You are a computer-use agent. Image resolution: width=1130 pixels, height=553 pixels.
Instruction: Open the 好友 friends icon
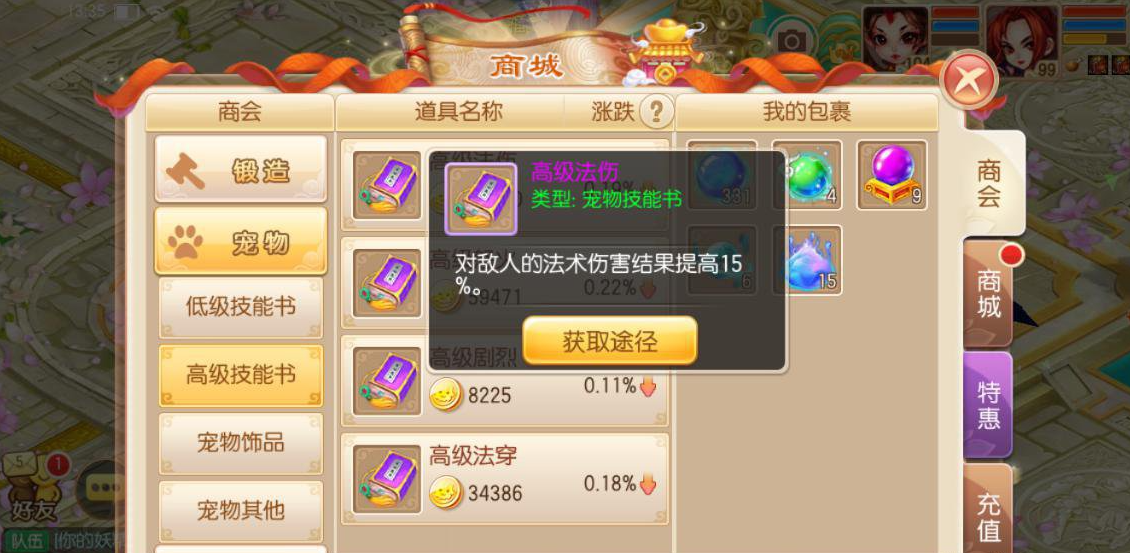[x=32, y=488]
